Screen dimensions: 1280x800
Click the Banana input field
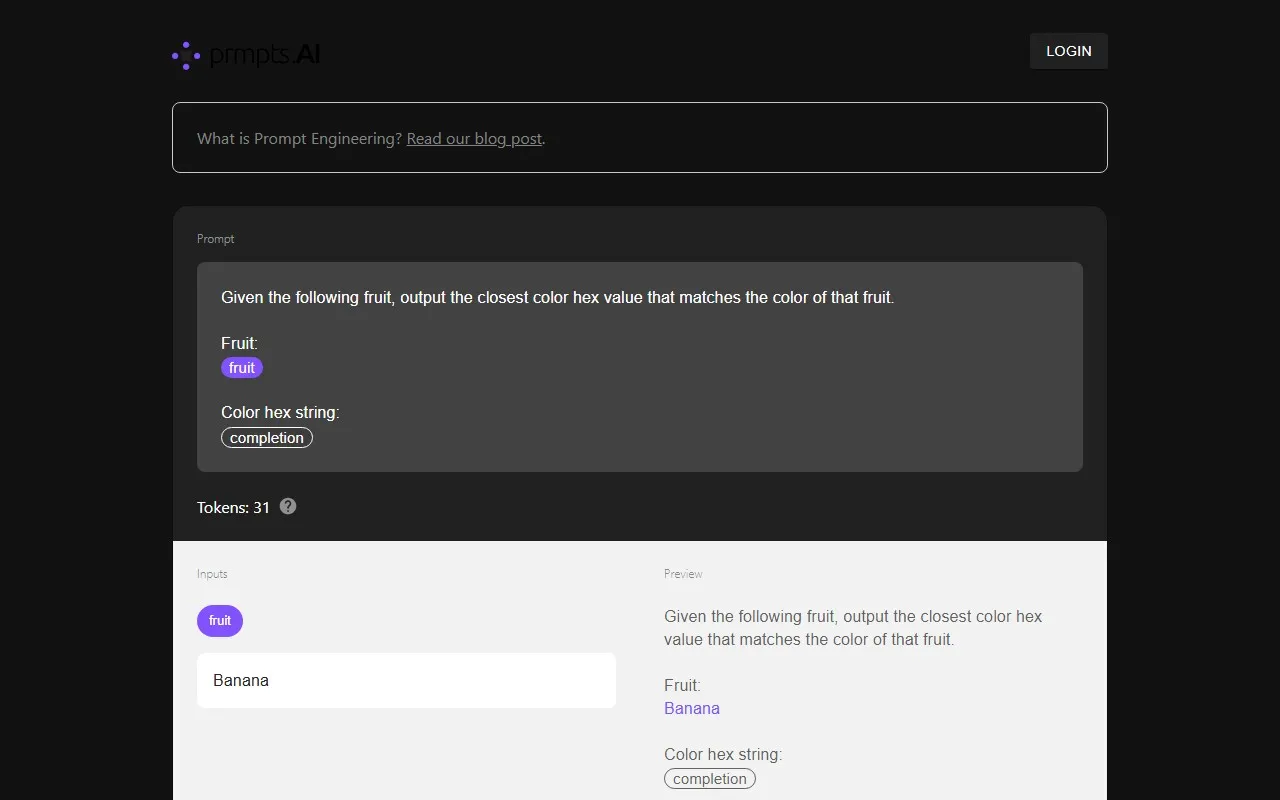click(x=406, y=680)
